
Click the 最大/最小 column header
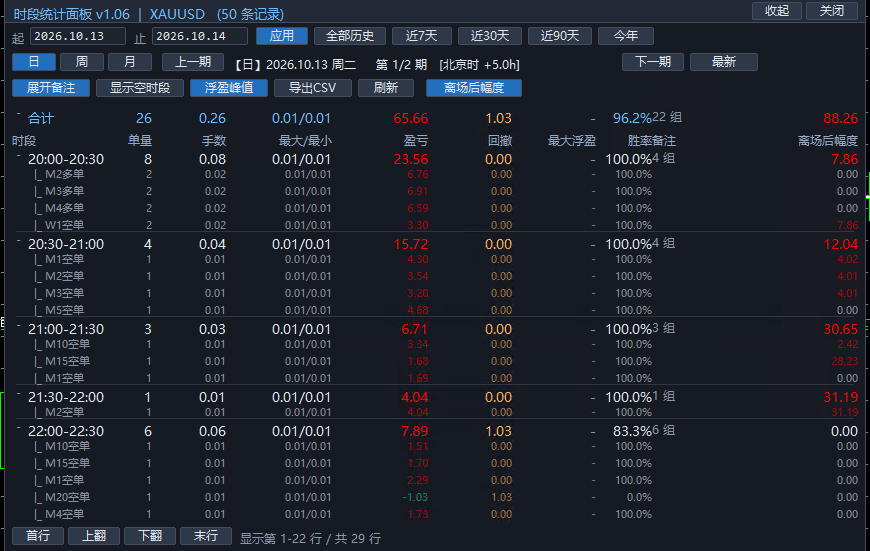coord(305,141)
